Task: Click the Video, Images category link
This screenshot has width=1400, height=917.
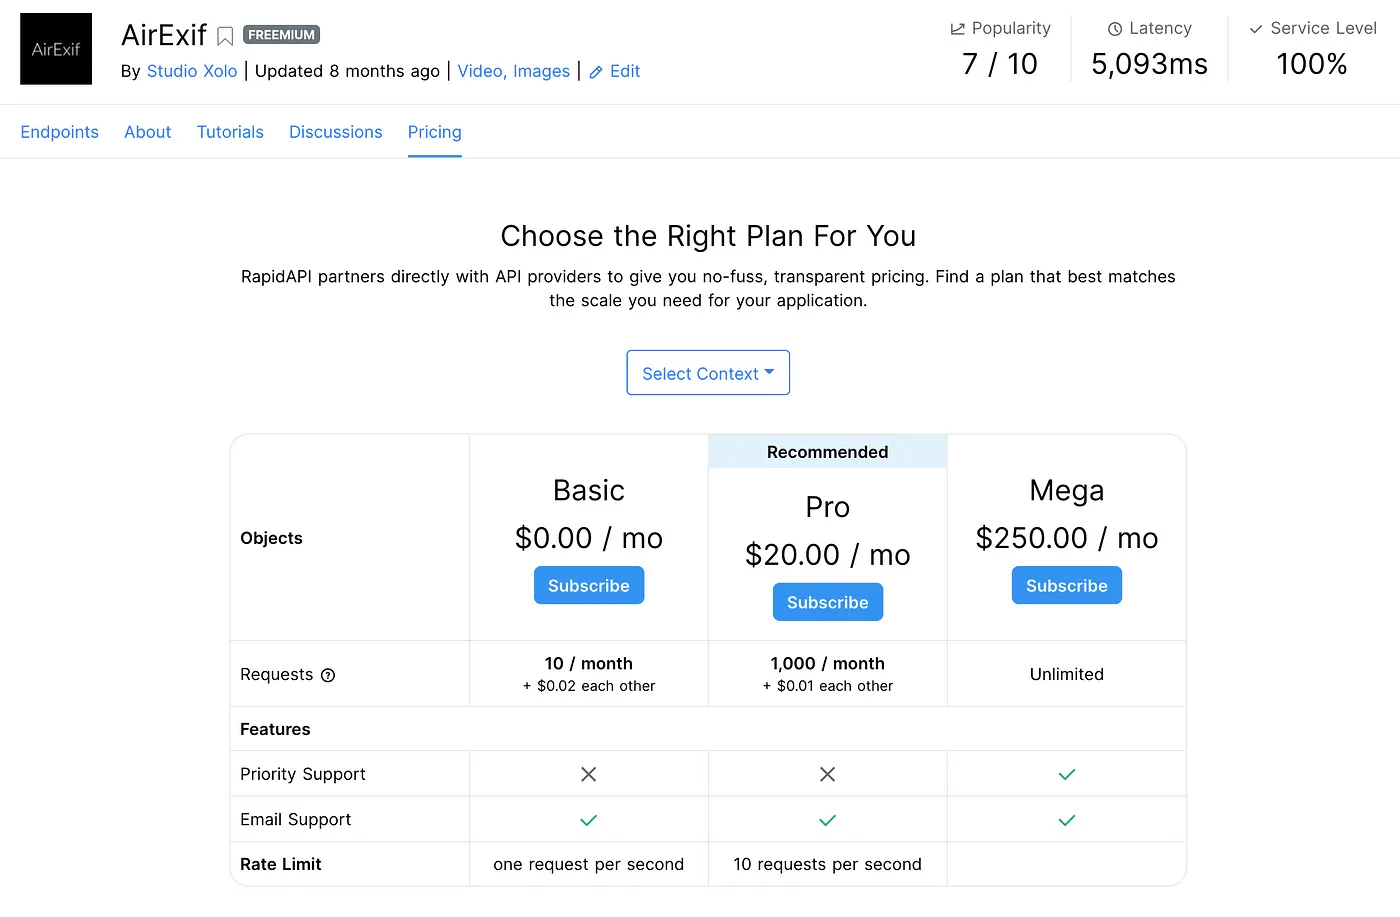Action: click(x=514, y=71)
